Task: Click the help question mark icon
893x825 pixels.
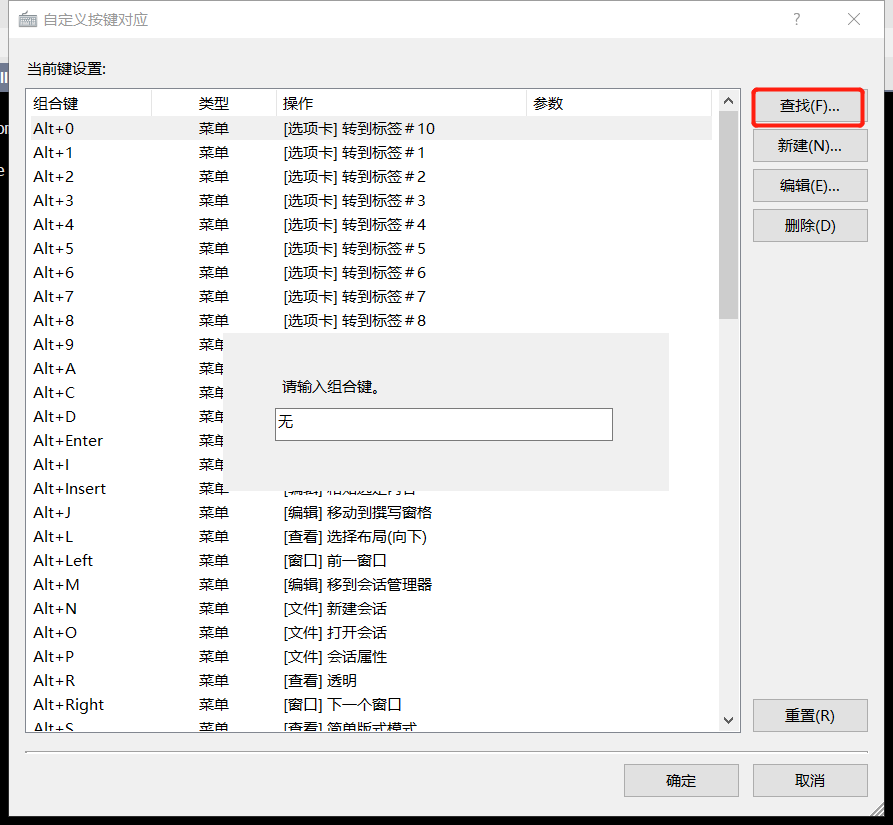Action: 796,20
